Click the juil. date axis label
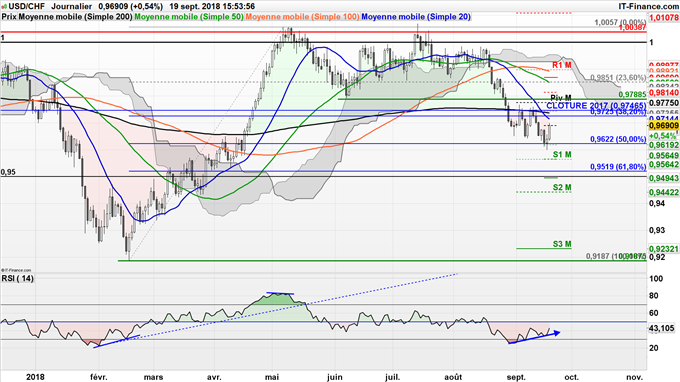680x382 pixels. [392, 377]
